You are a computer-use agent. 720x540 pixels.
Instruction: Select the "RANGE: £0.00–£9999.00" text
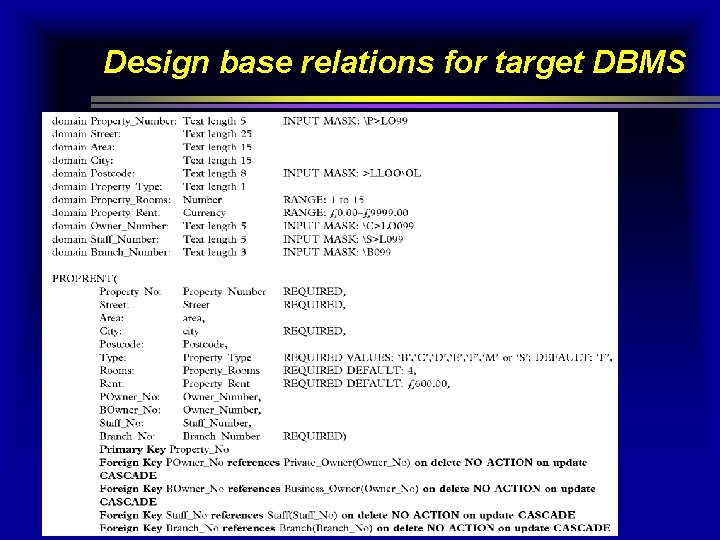tap(346, 213)
